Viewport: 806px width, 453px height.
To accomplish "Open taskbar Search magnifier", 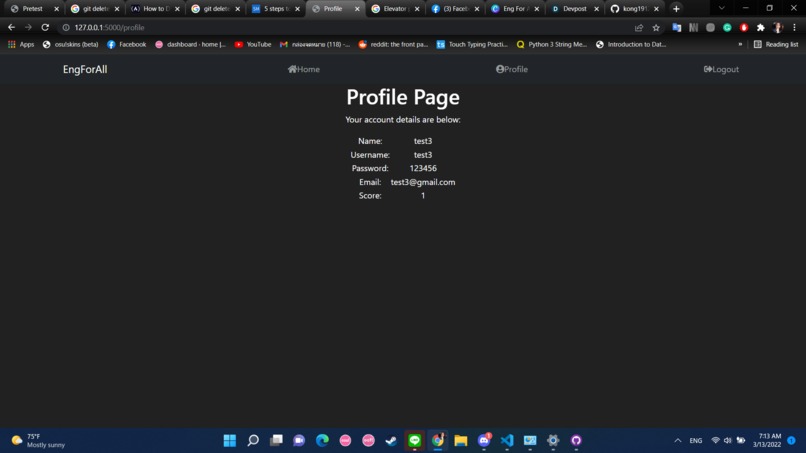I will point(253,441).
